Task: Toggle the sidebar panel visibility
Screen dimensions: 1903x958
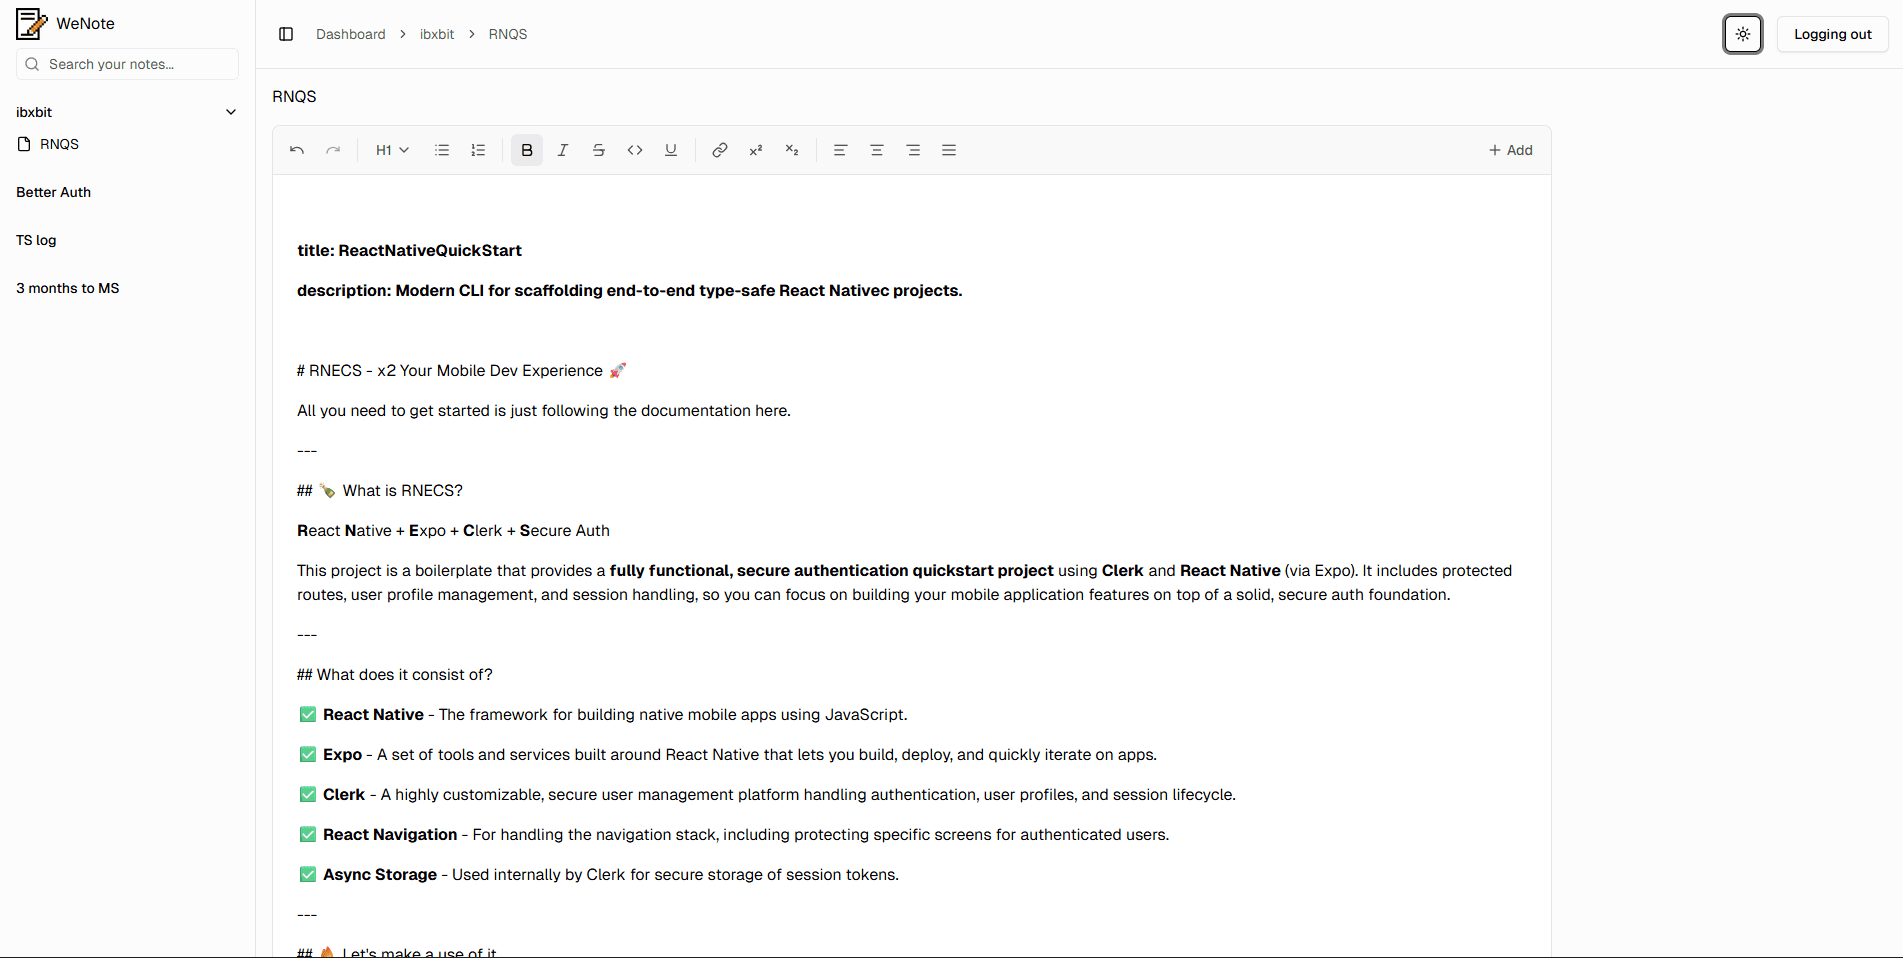Action: point(286,34)
